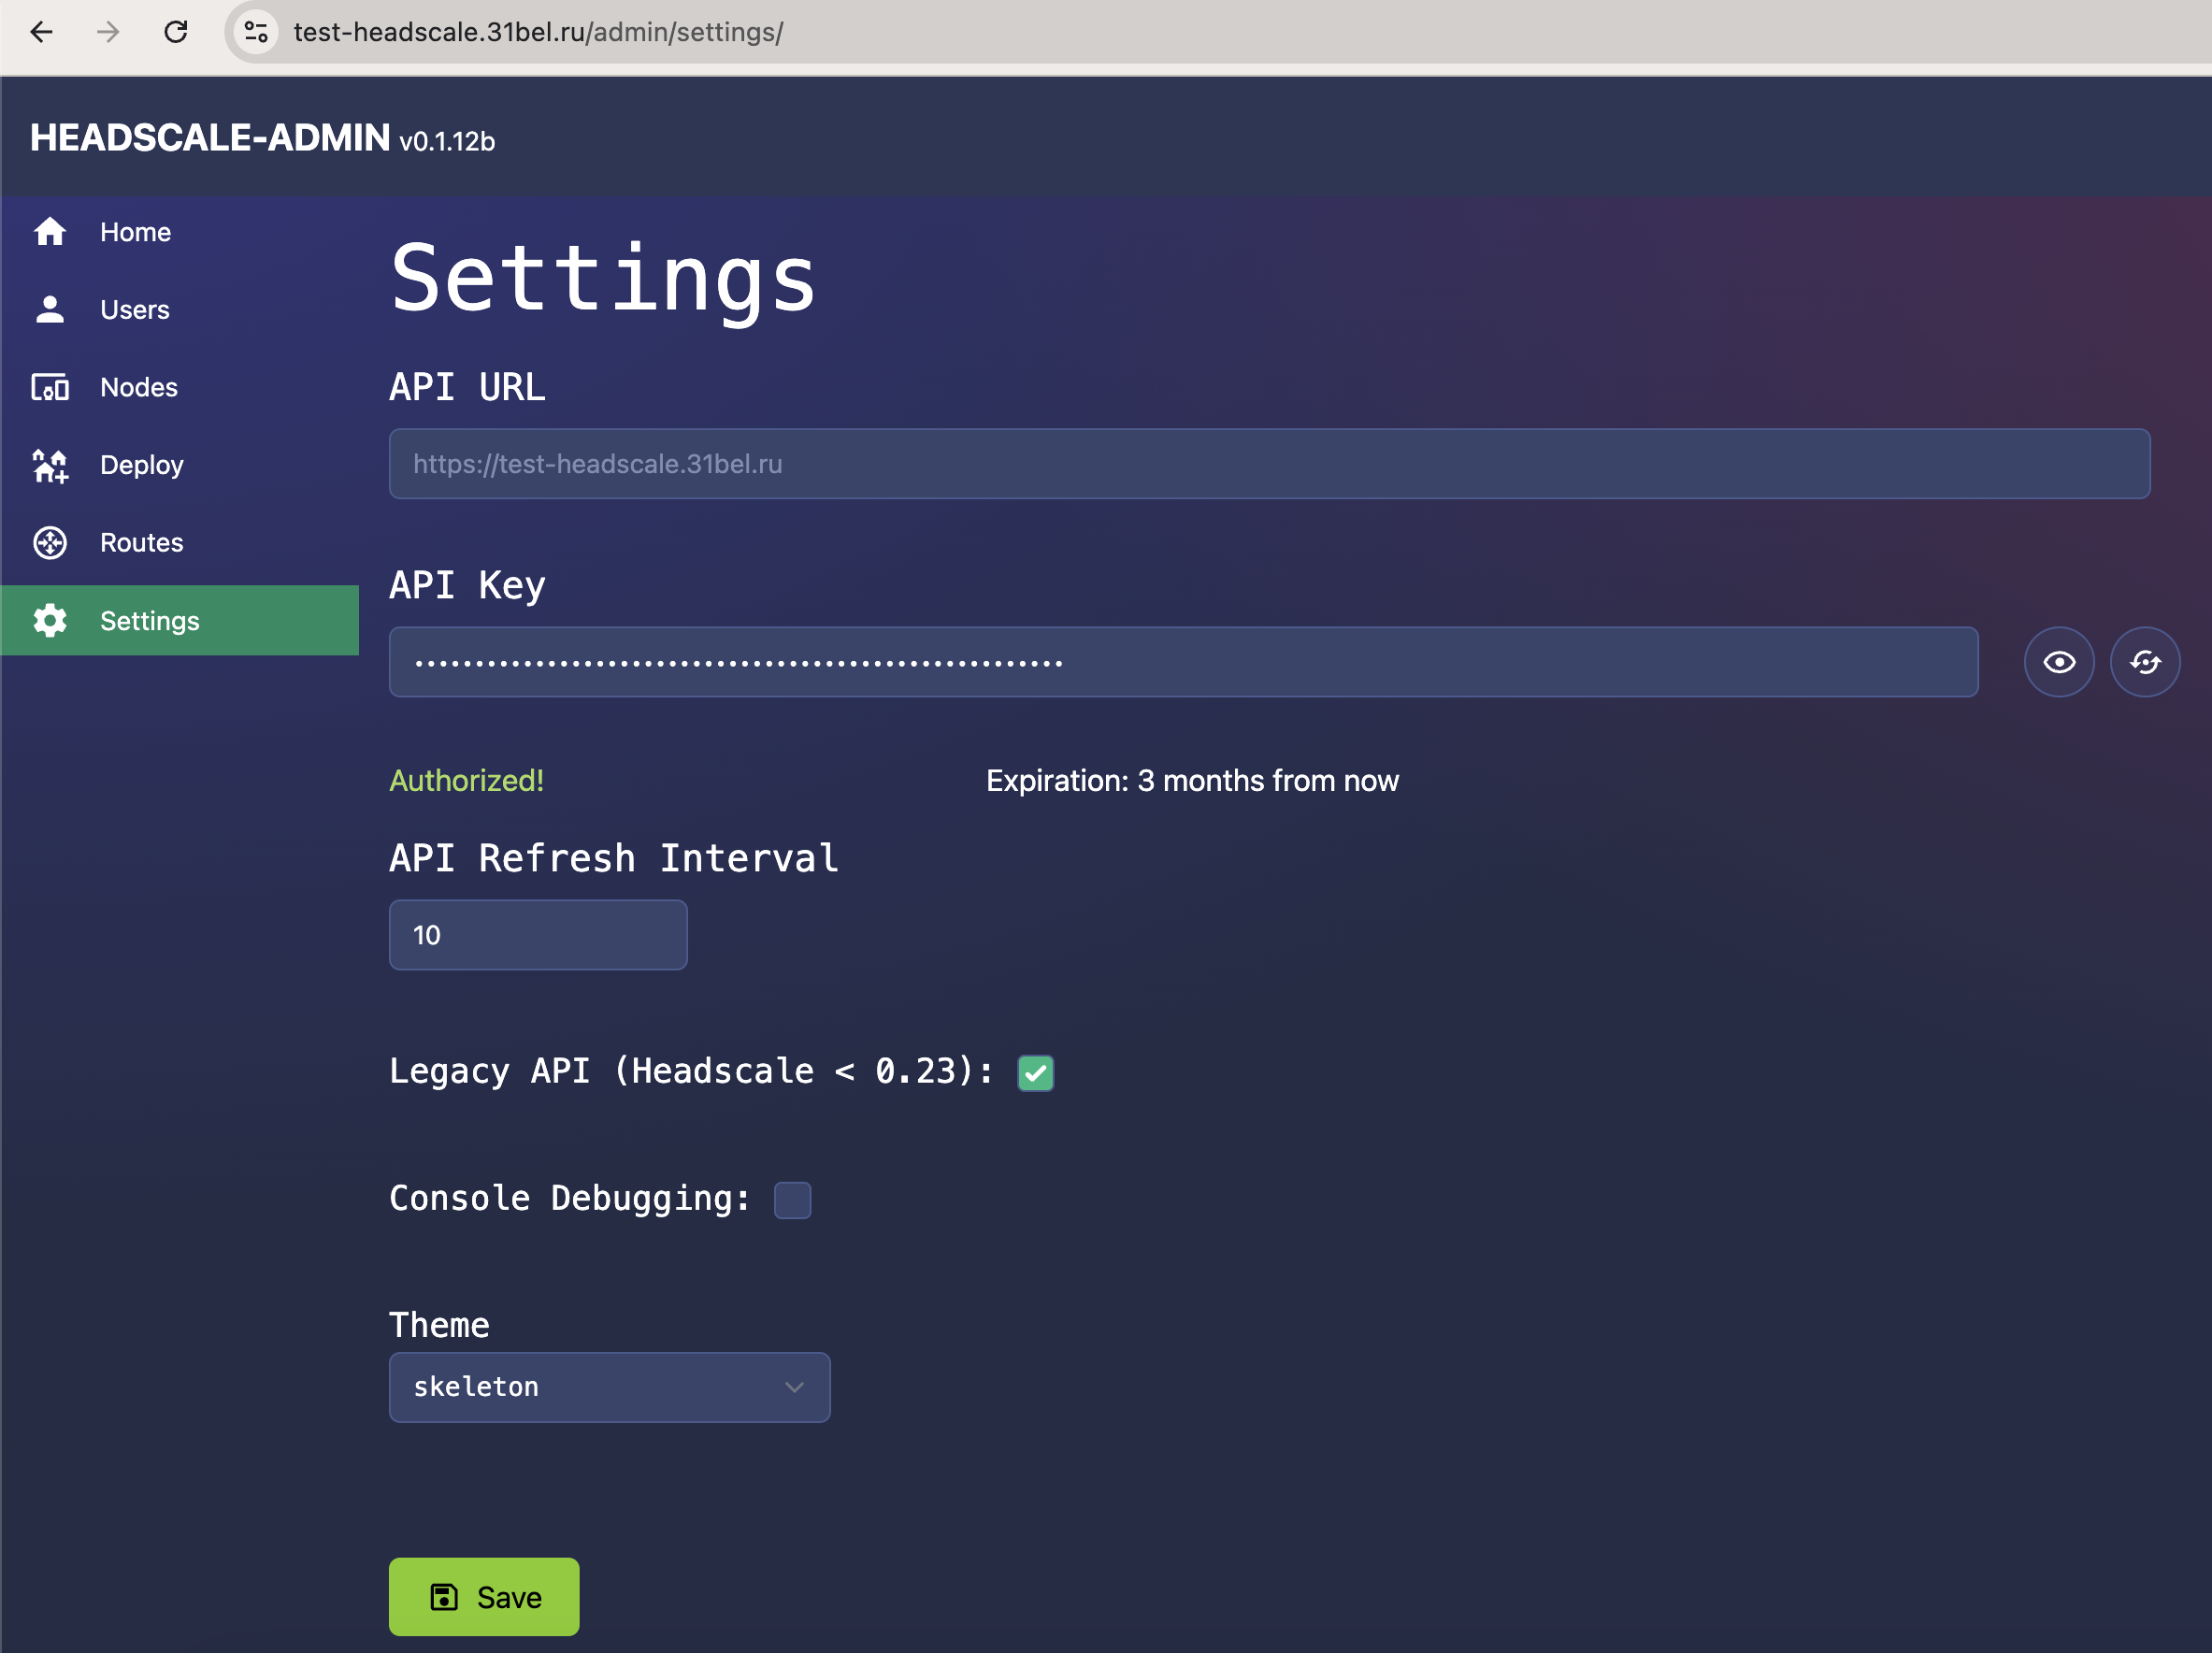Click the API Refresh Interval heading

pyautogui.click(x=613, y=858)
